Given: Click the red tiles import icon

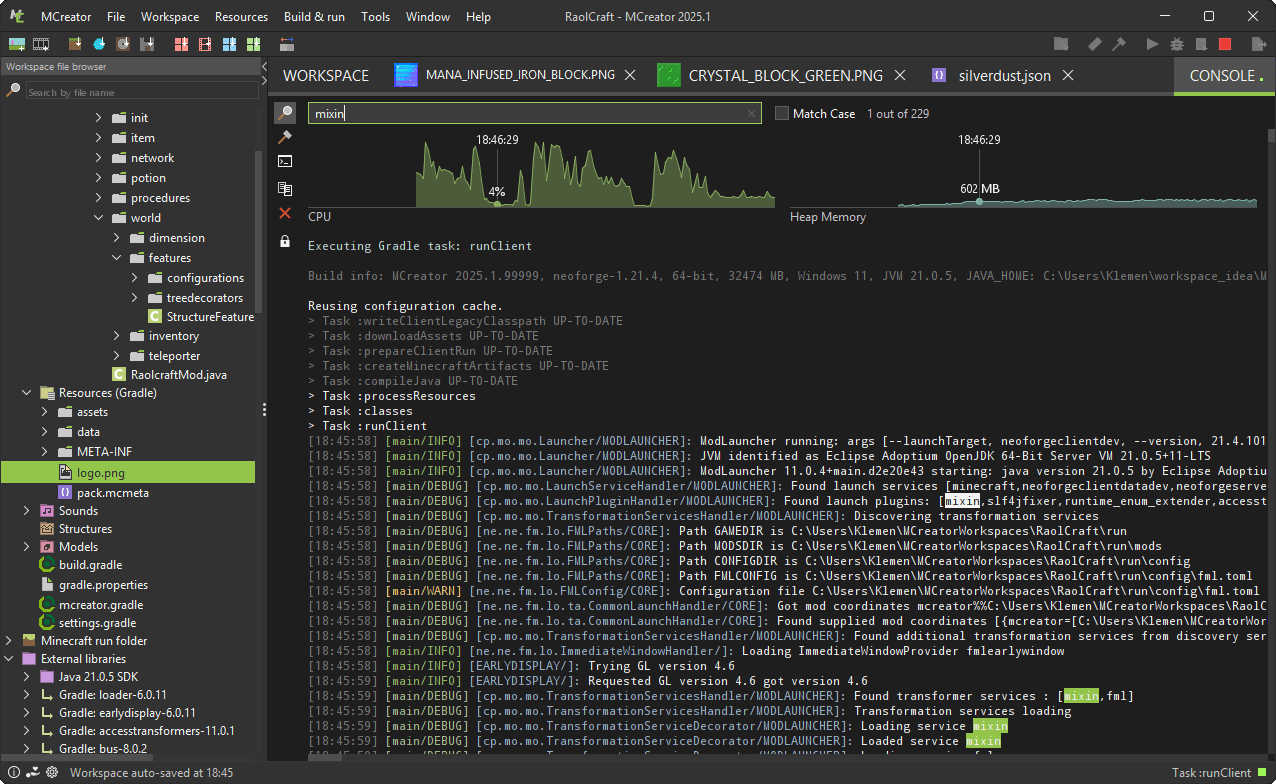Looking at the screenshot, I should pos(181,44).
